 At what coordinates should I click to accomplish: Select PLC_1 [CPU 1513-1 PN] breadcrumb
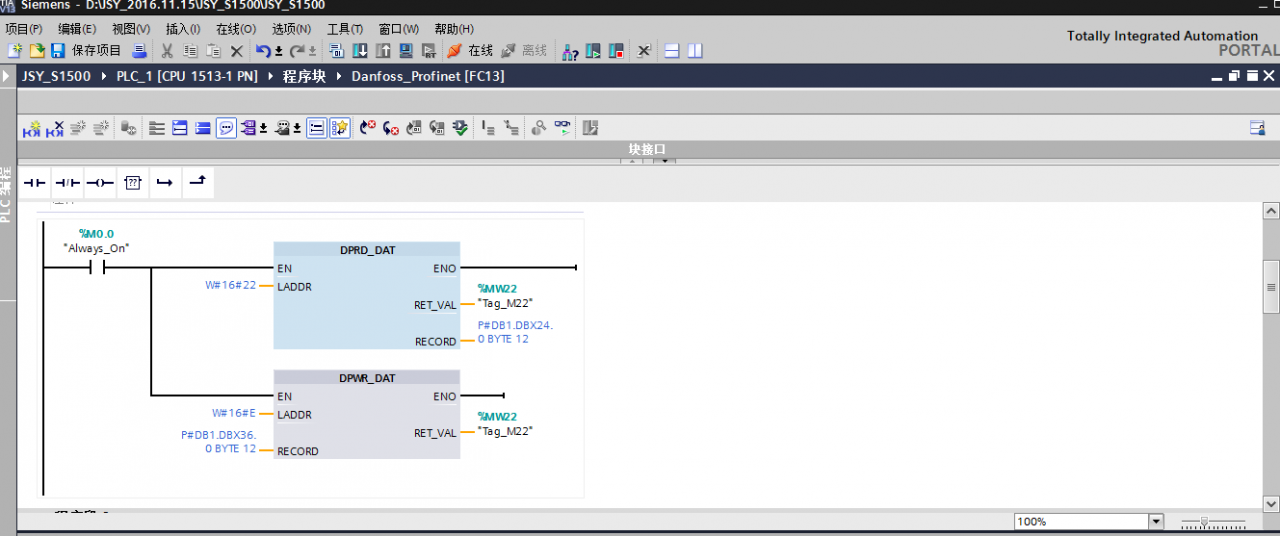(x=187, y=76)
